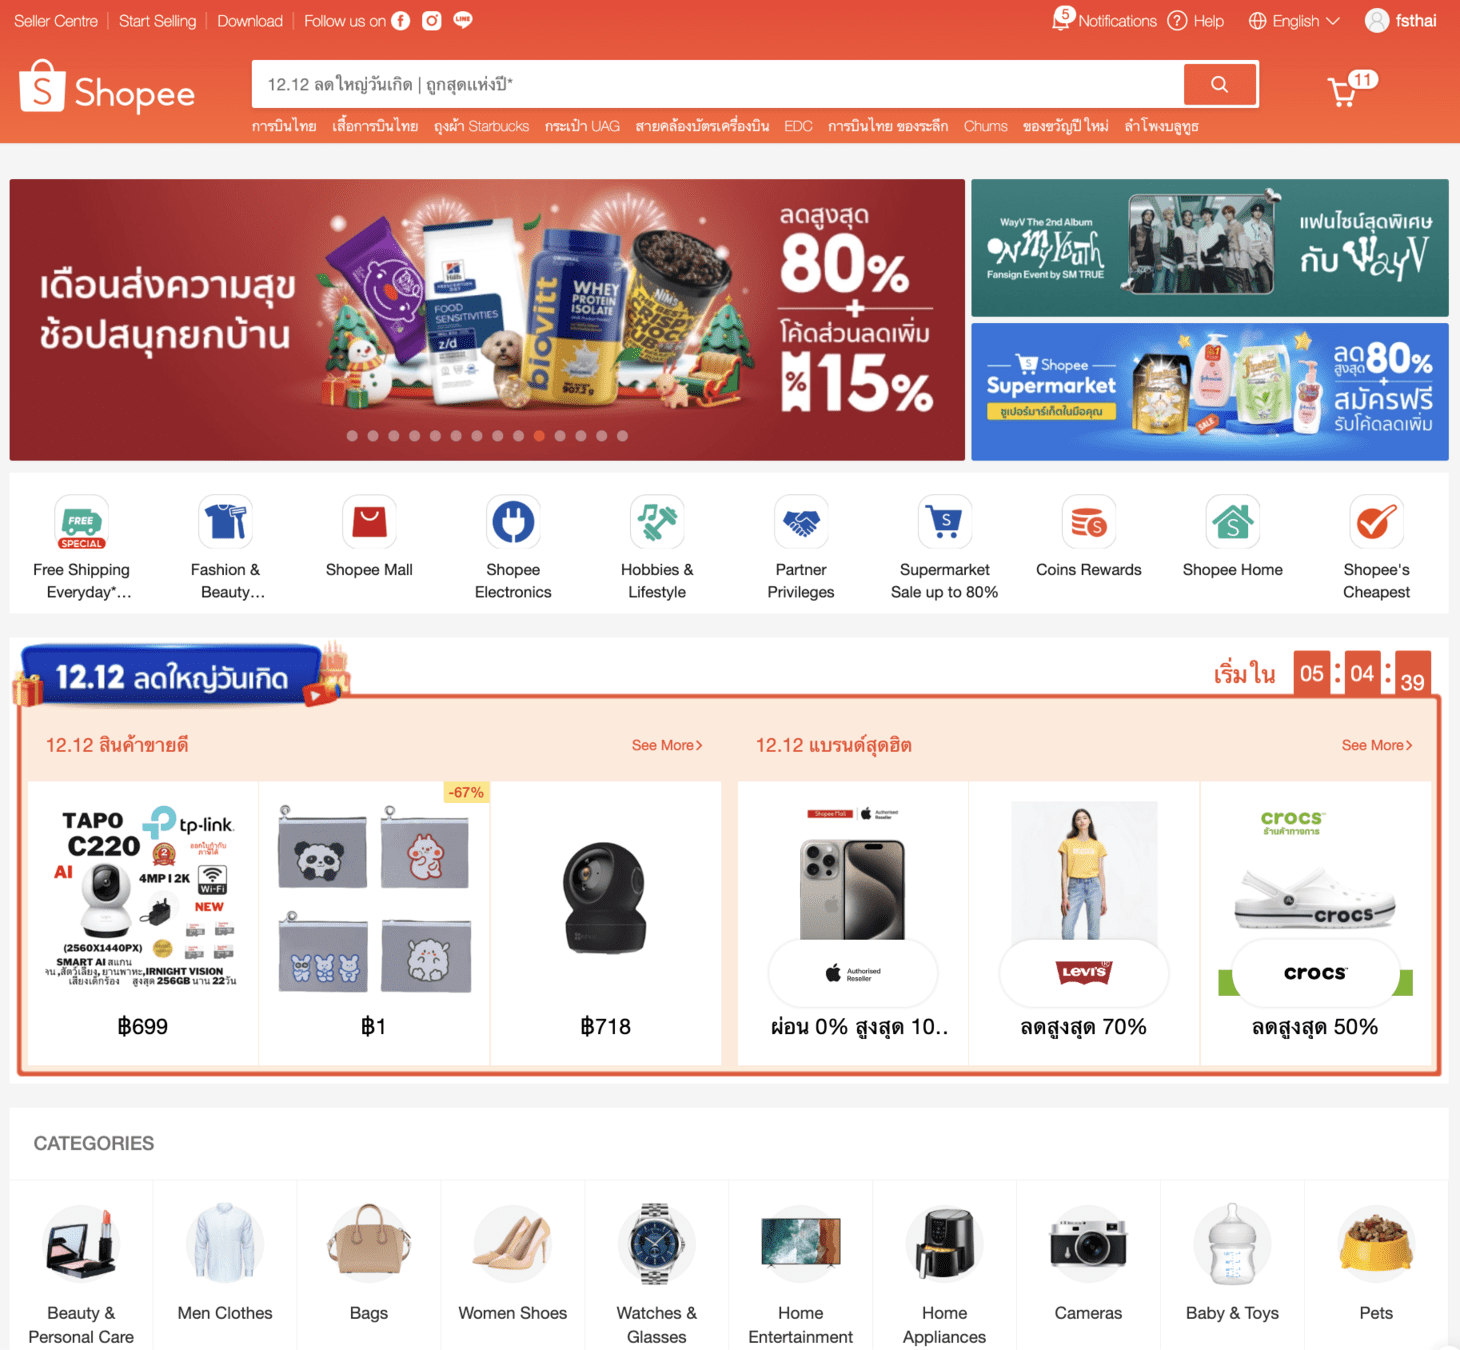The width and height of the screenshot is (1460, 1350).
Task: Focus the search input field
Action: tap(717, 84)
